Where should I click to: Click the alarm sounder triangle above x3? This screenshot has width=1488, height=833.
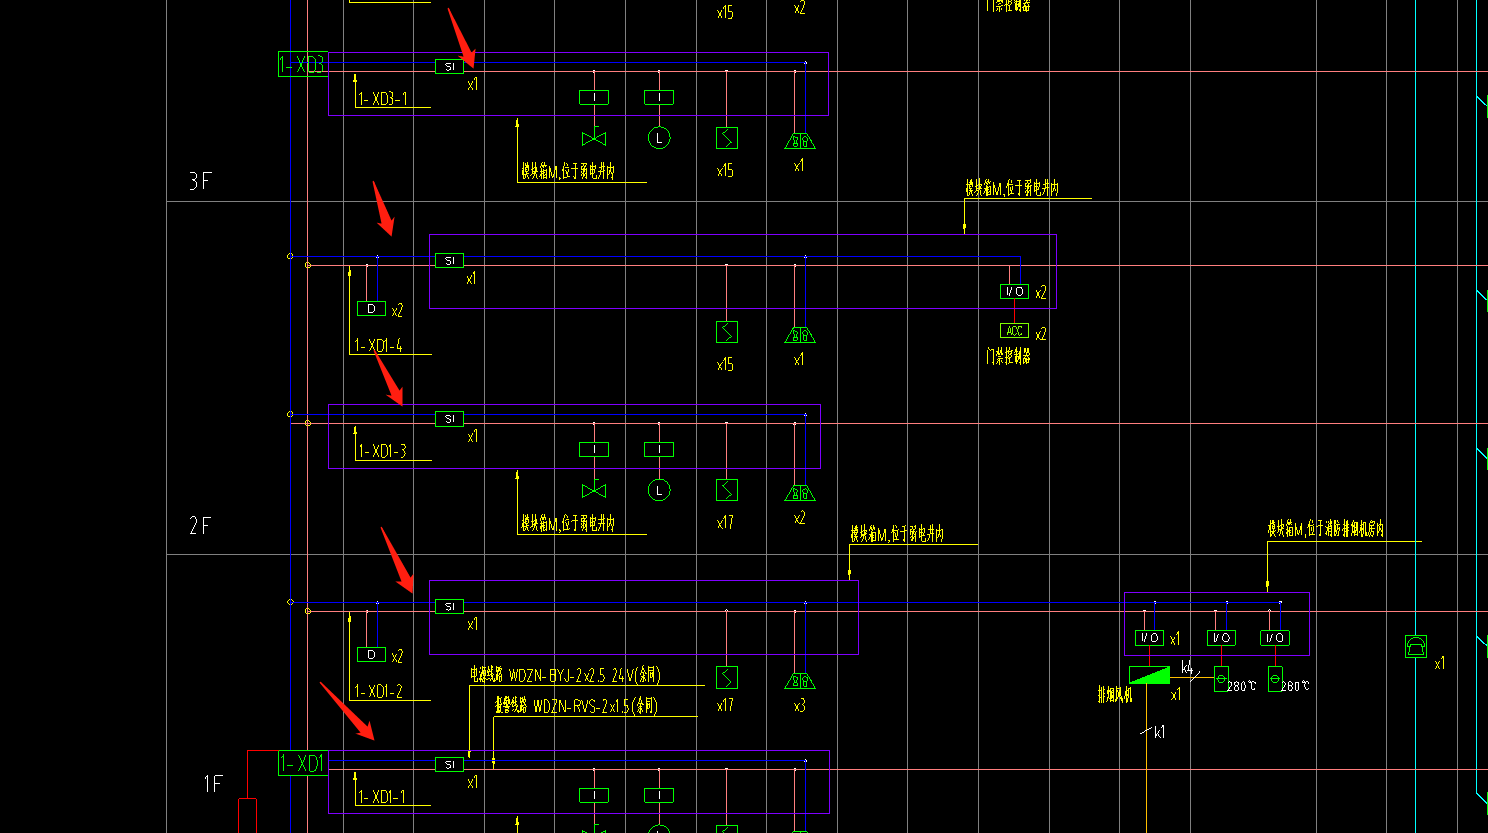(x=800, y=680)
